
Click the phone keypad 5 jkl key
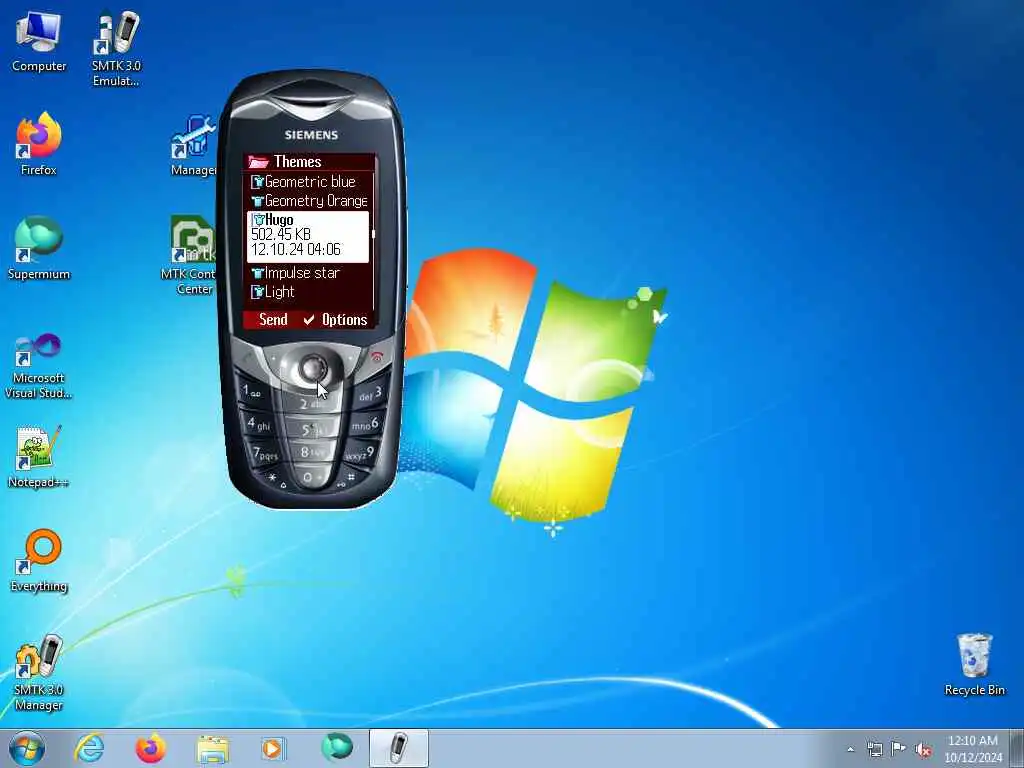click(x=312, y=429)
